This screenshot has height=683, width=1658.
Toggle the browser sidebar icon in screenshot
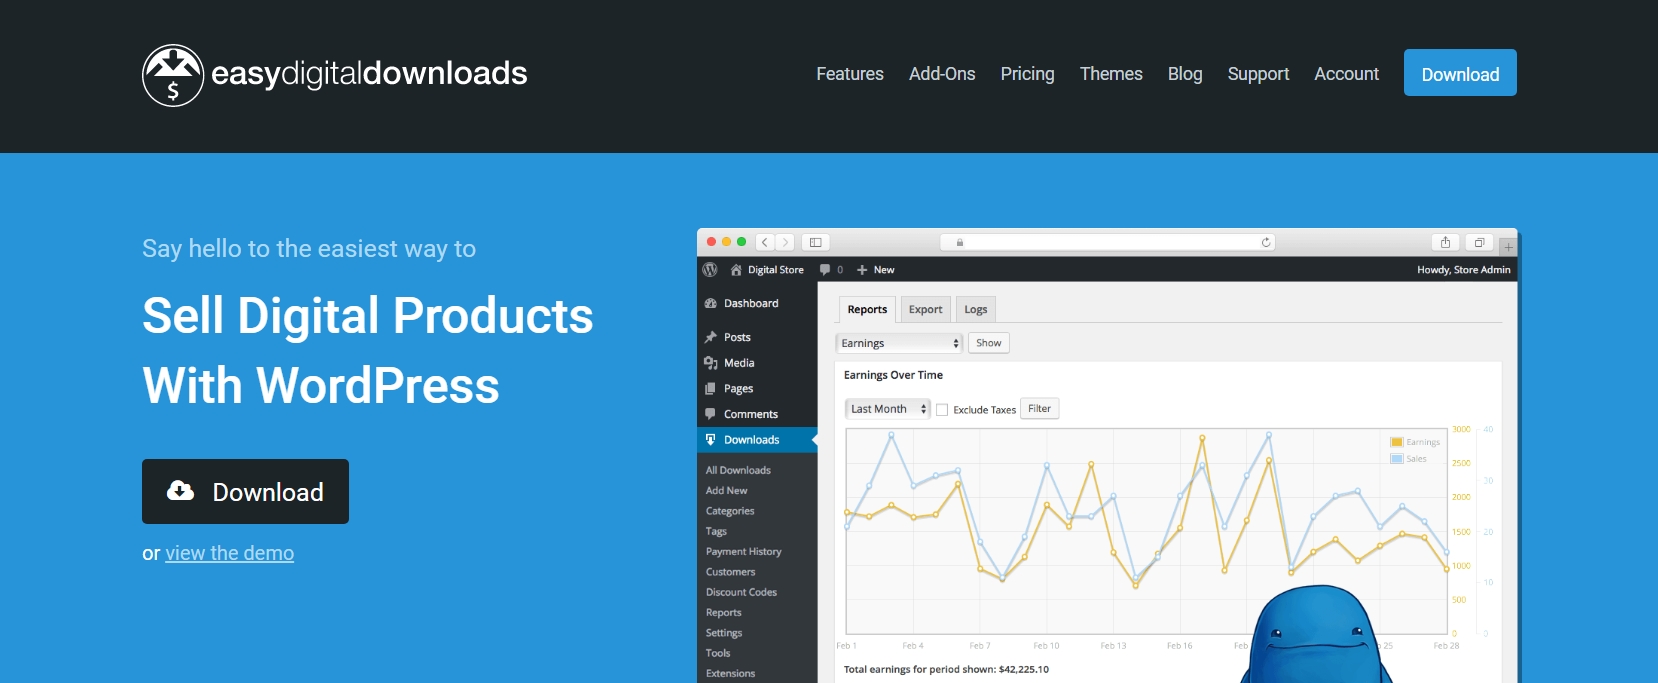pyautogui.click(x=815, y=242)
